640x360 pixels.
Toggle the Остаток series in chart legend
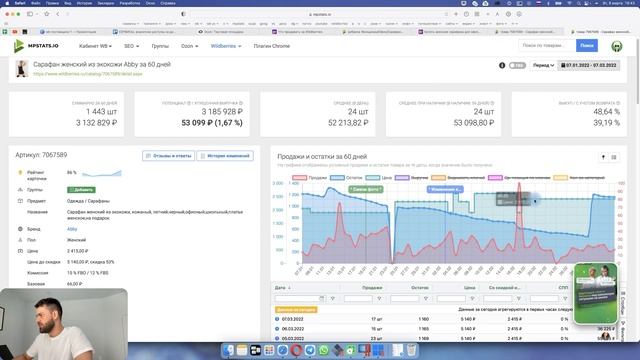click(x=346, y=178)
